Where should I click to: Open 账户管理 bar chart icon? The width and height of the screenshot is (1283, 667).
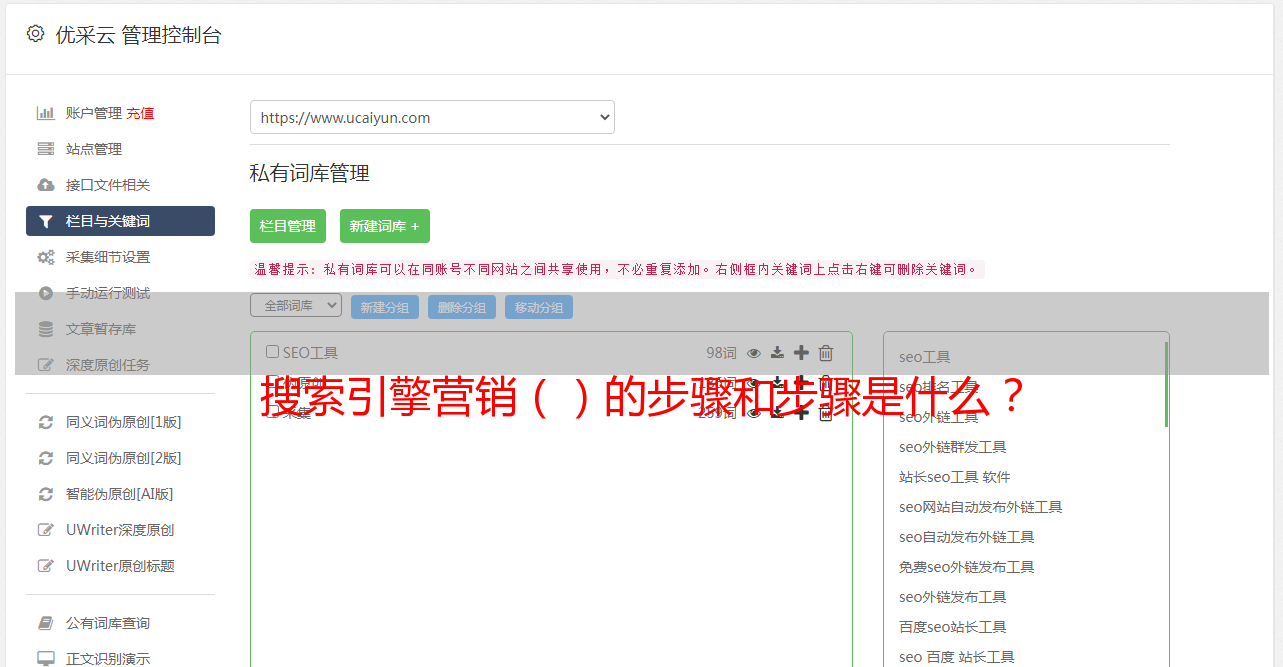point(45,113)
